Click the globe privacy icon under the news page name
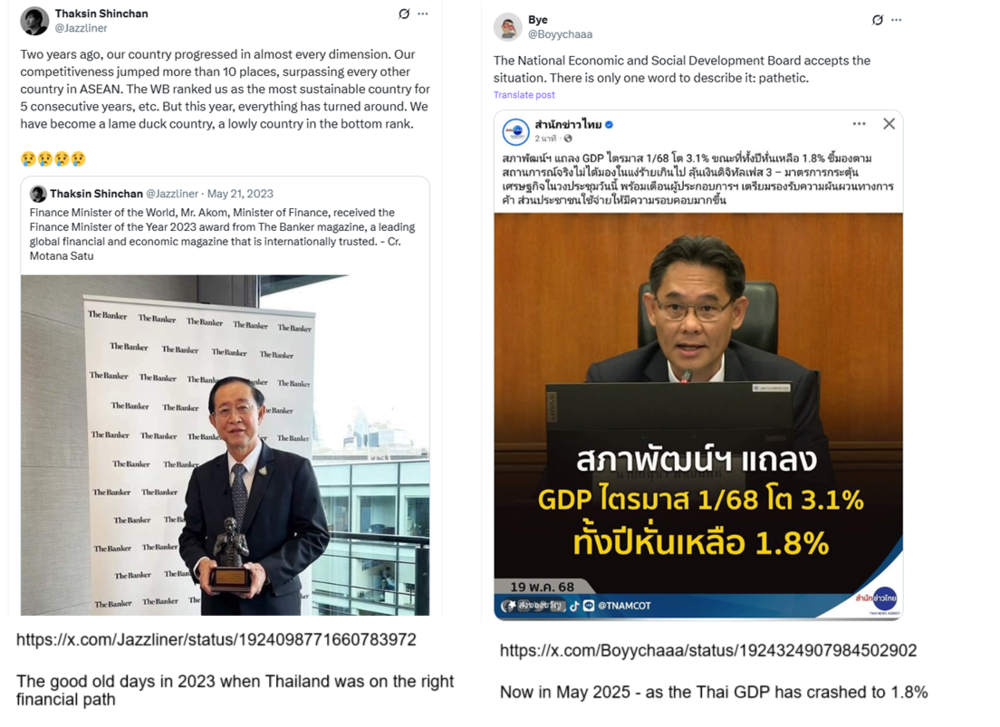 click(568, 138)
